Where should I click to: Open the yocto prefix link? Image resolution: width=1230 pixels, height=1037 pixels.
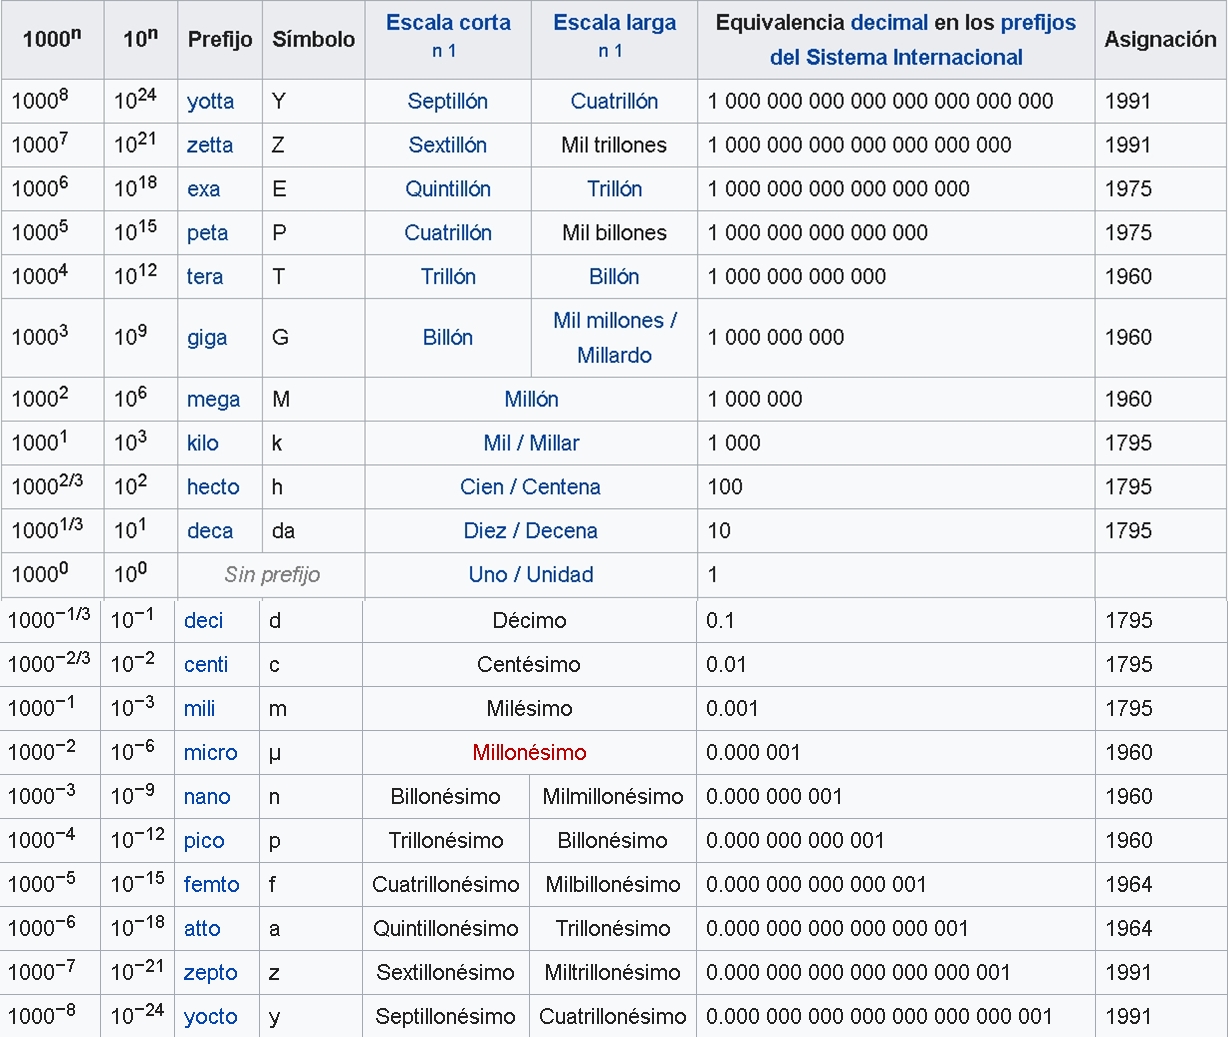coord(210,1016)
